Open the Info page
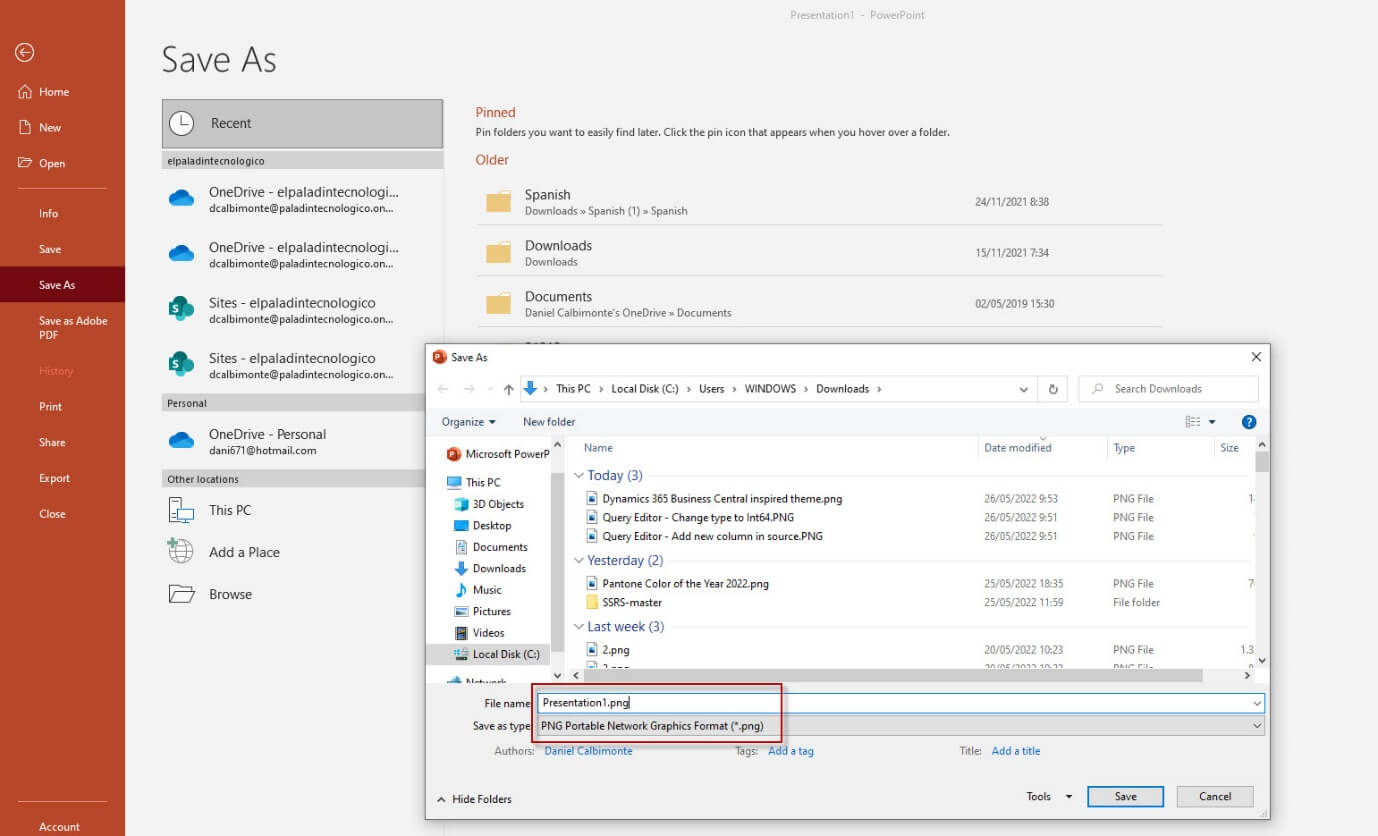The height and width of the screenshot is (836, 1378). (x=48, y=214)
